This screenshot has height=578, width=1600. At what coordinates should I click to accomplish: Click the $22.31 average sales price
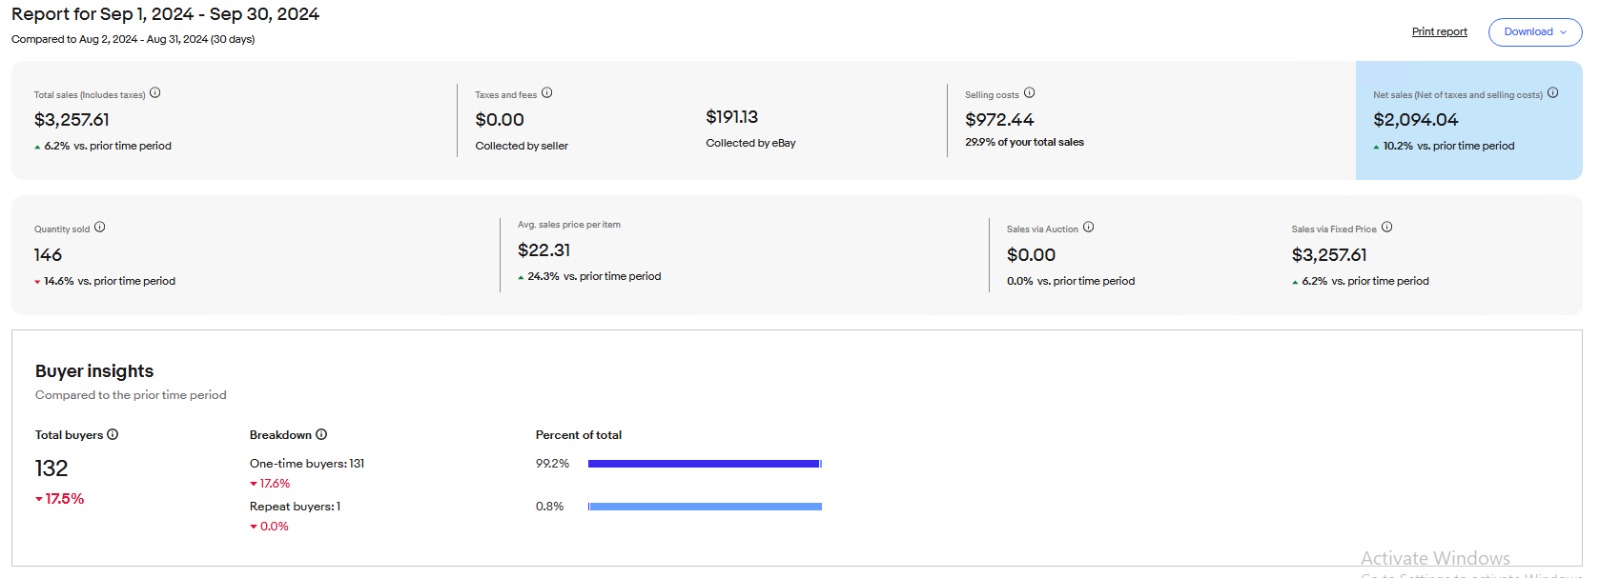click(x=544, y=250)
